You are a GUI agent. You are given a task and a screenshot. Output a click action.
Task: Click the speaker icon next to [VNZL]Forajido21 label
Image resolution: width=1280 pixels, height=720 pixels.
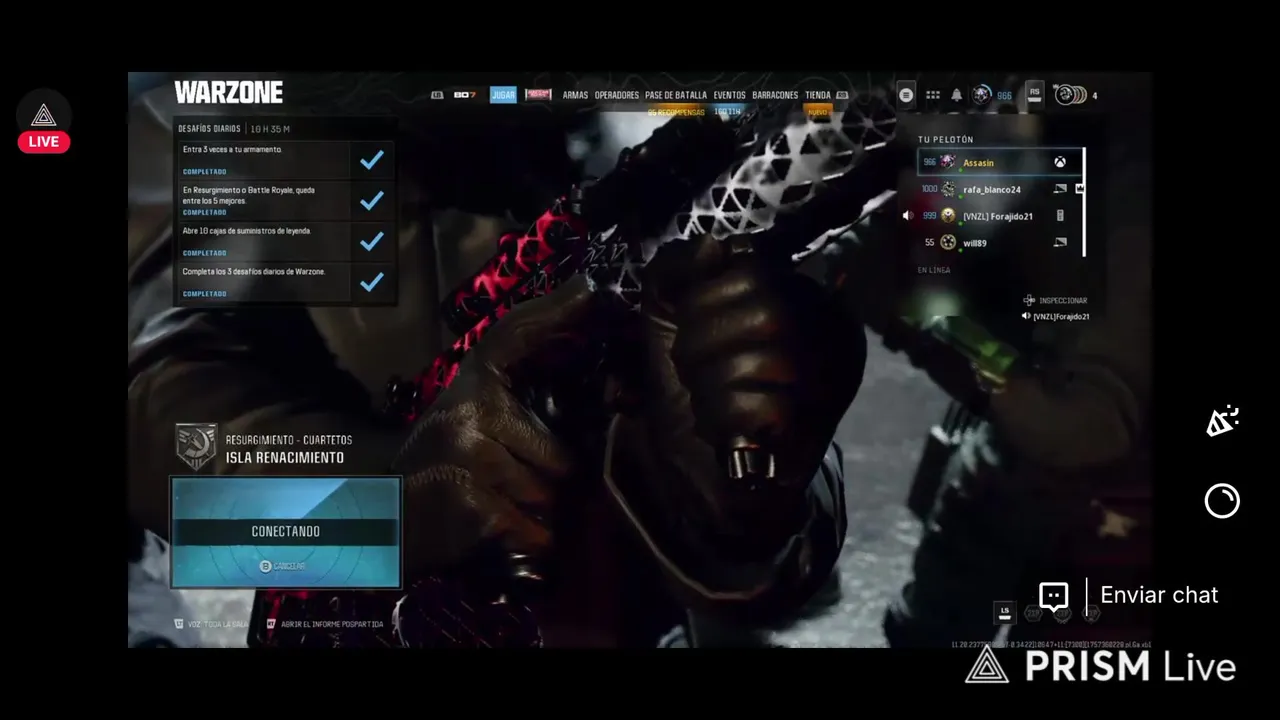1026,317
